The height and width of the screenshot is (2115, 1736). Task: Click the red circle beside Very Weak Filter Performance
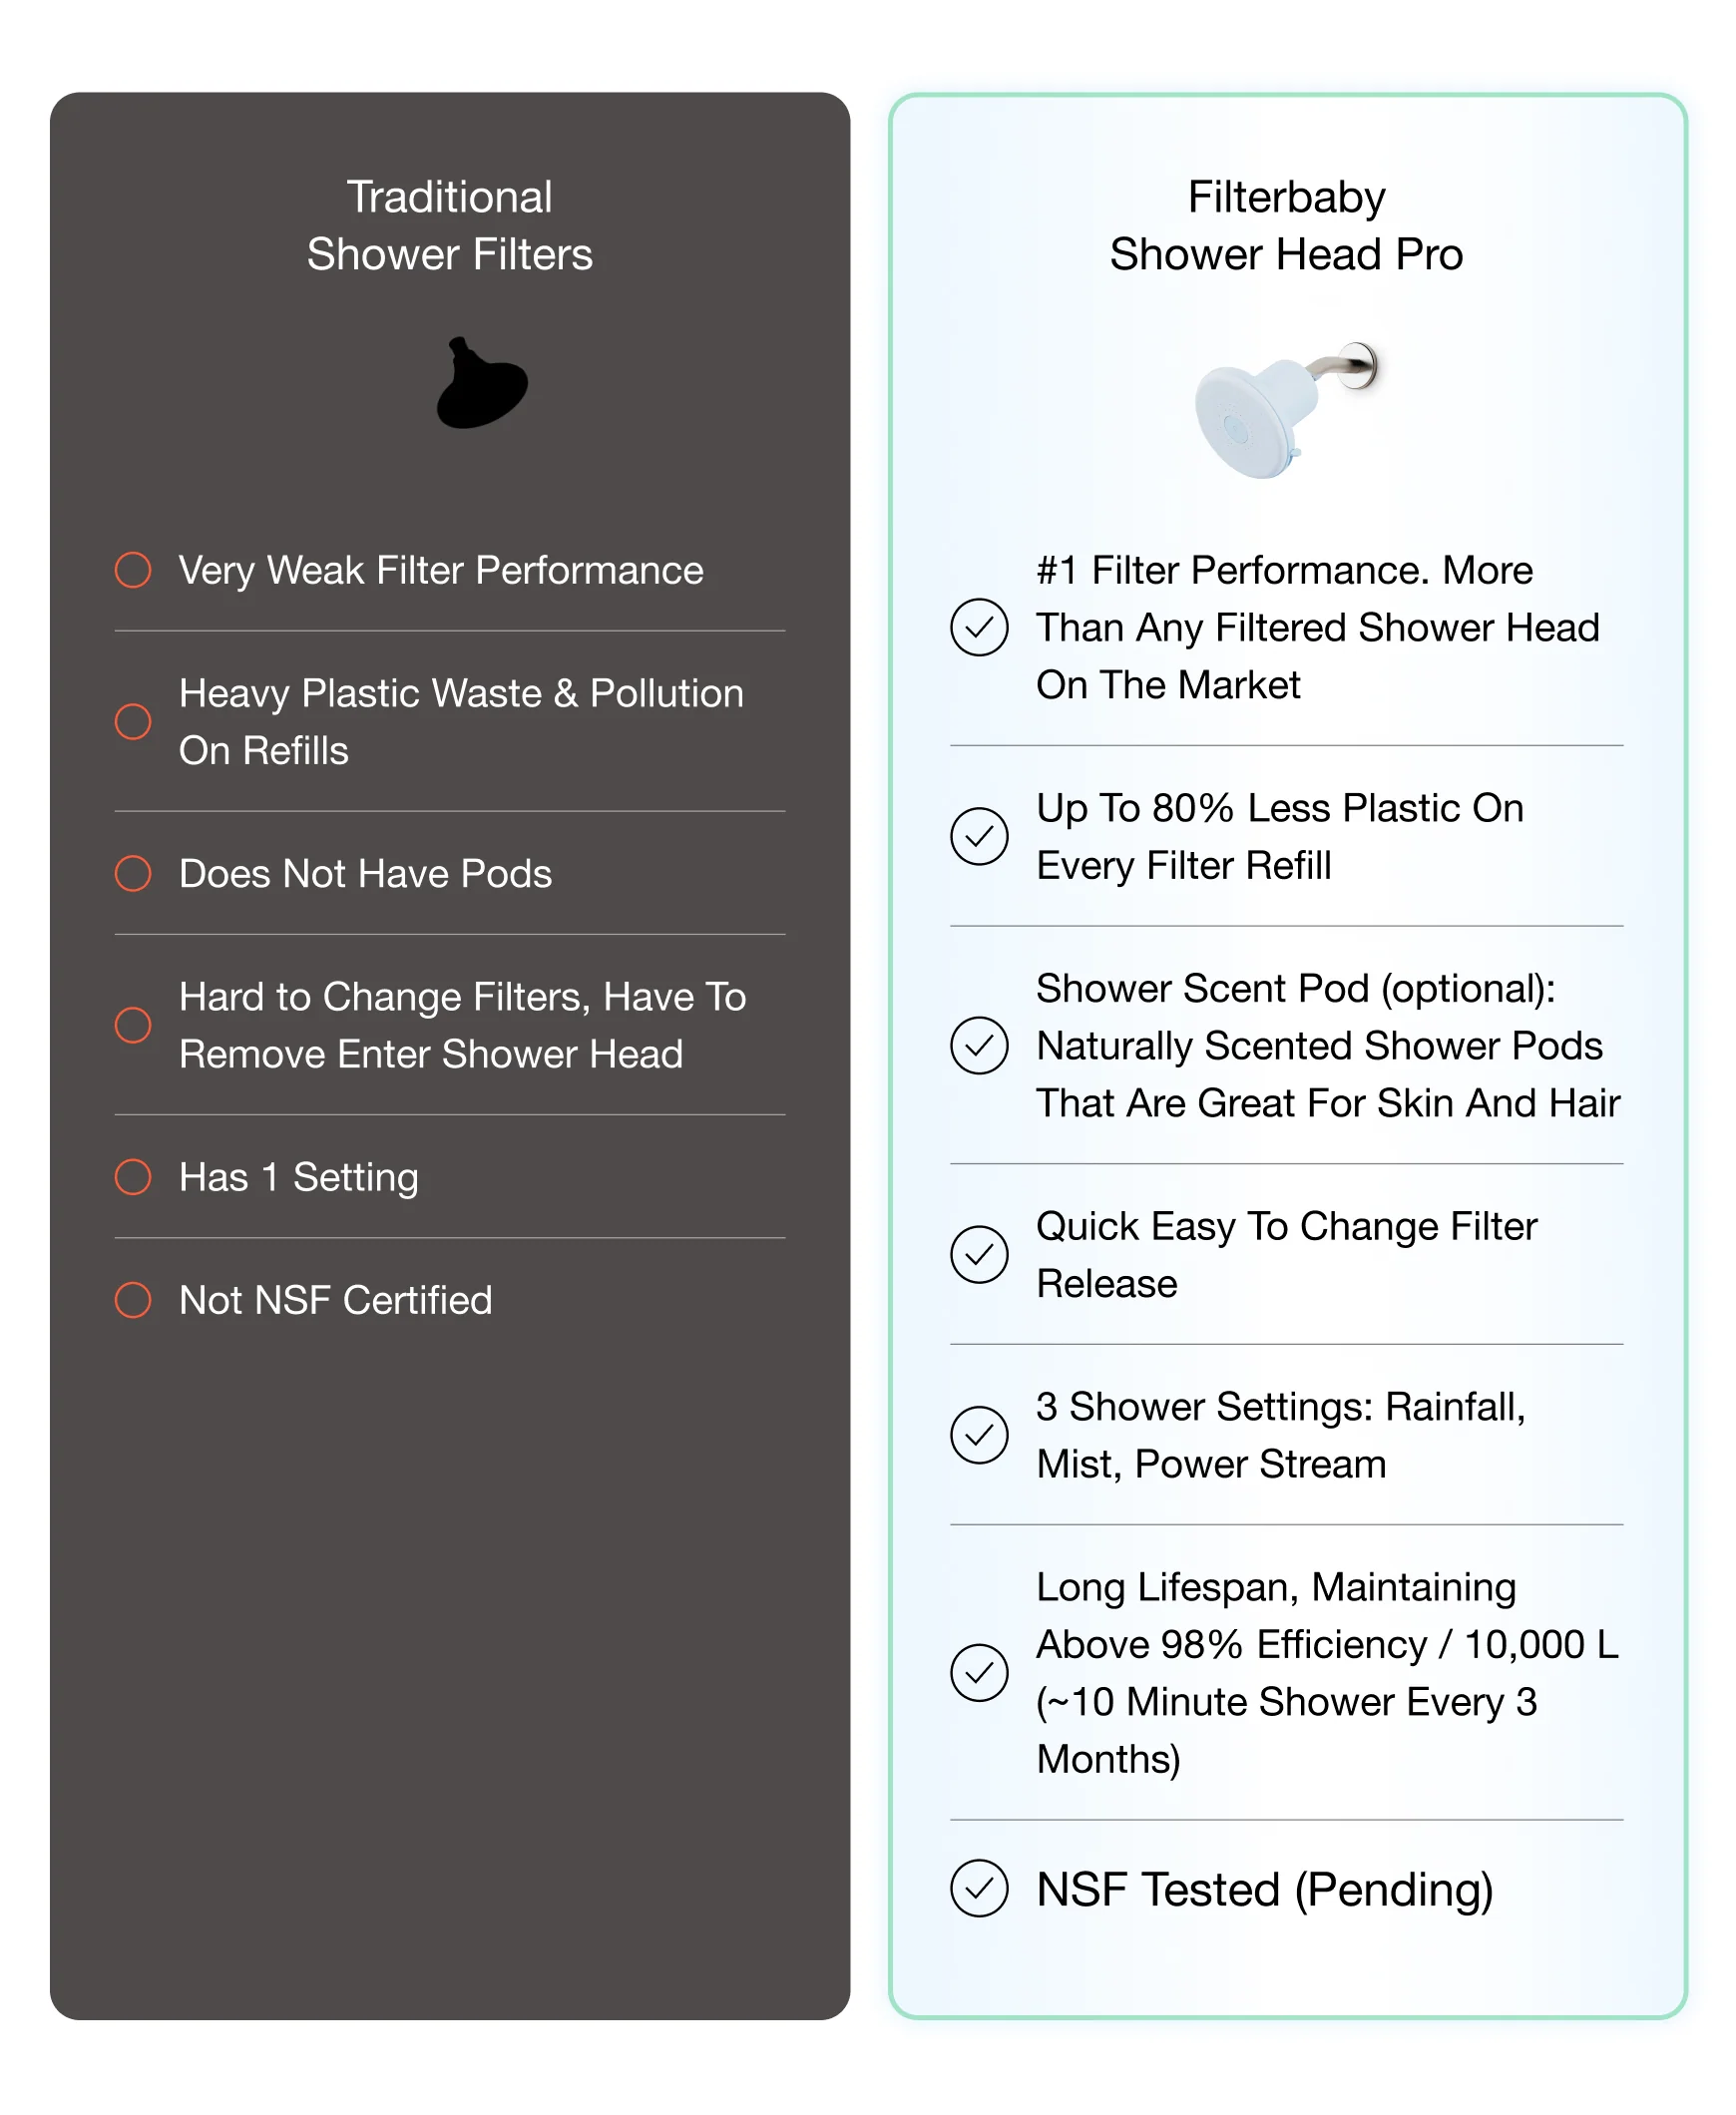click(133, 570)
